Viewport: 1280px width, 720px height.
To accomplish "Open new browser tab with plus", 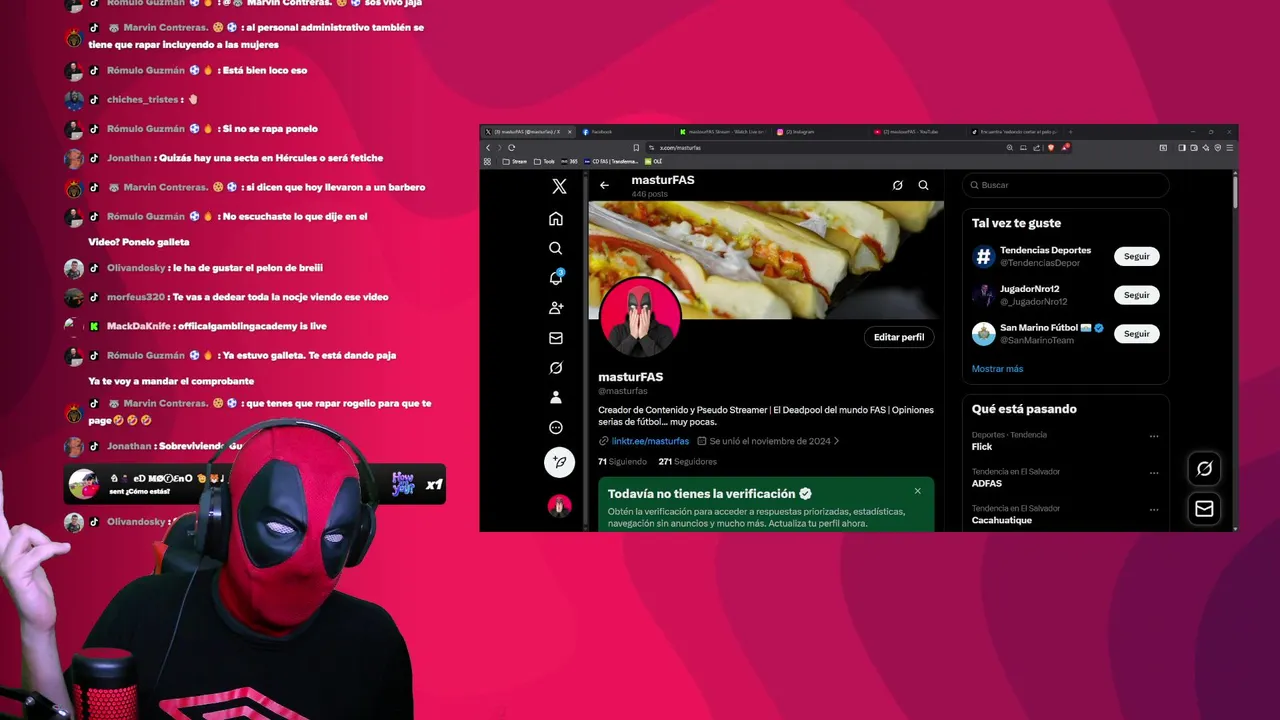I will pos(1070,132).
